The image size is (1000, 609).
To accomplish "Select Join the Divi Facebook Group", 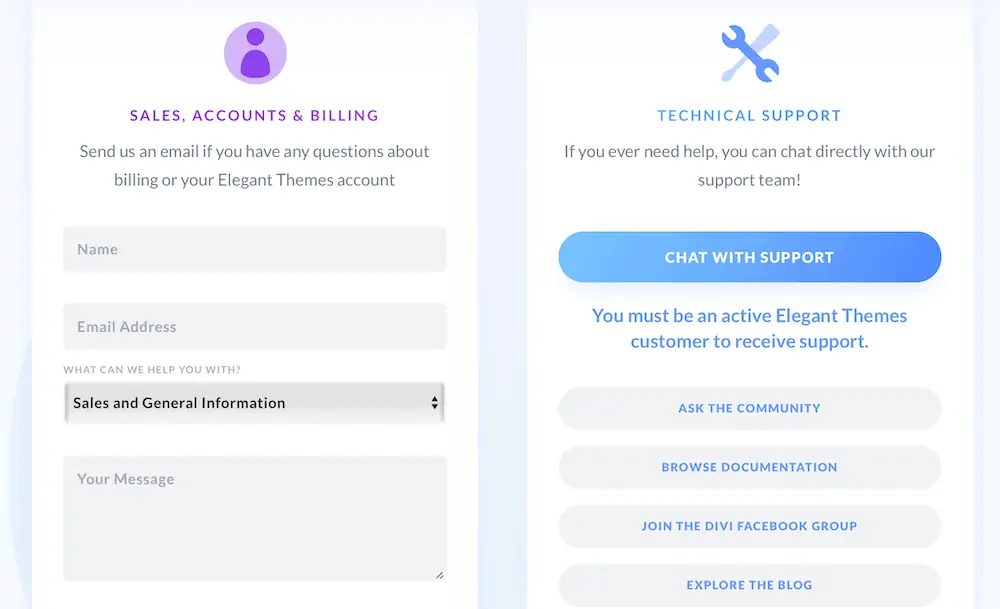I will (750, 526).
